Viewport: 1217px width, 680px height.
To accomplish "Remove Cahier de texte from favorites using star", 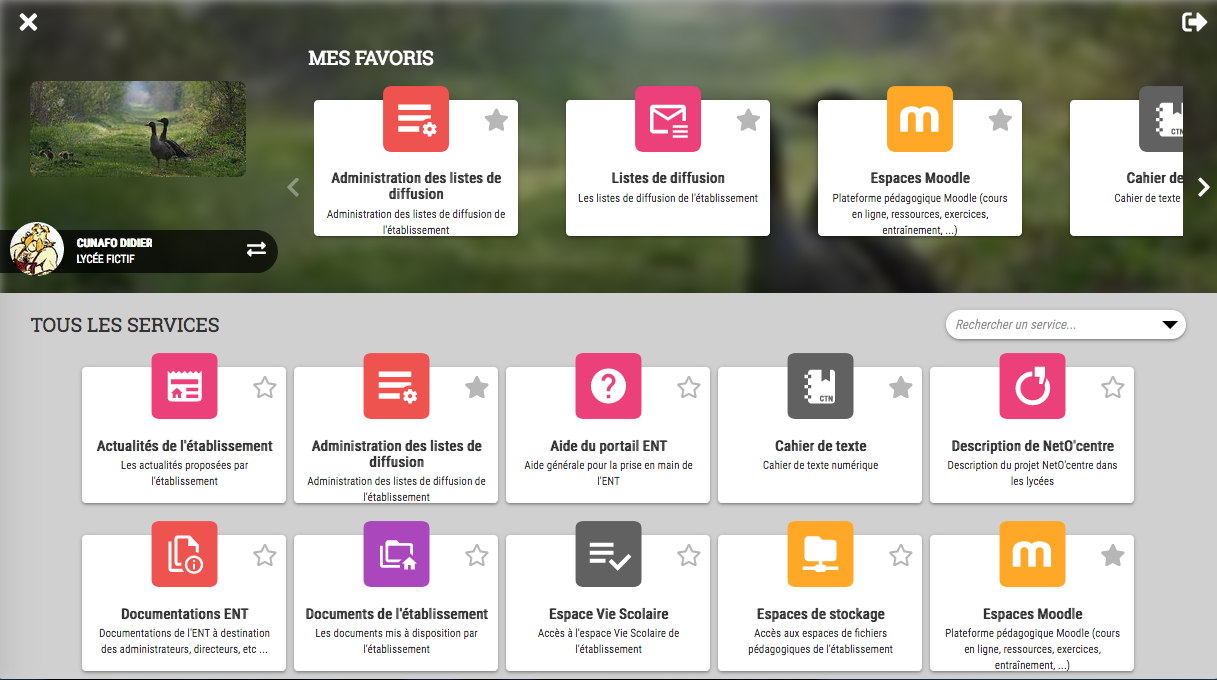I will [x=900, y=388].
